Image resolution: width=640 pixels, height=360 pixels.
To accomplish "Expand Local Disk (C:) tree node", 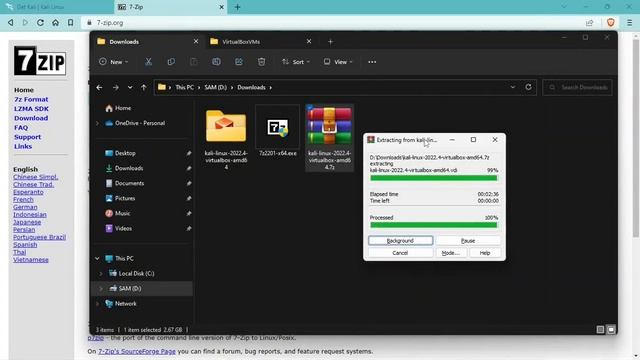I will (x=101, y=273).
